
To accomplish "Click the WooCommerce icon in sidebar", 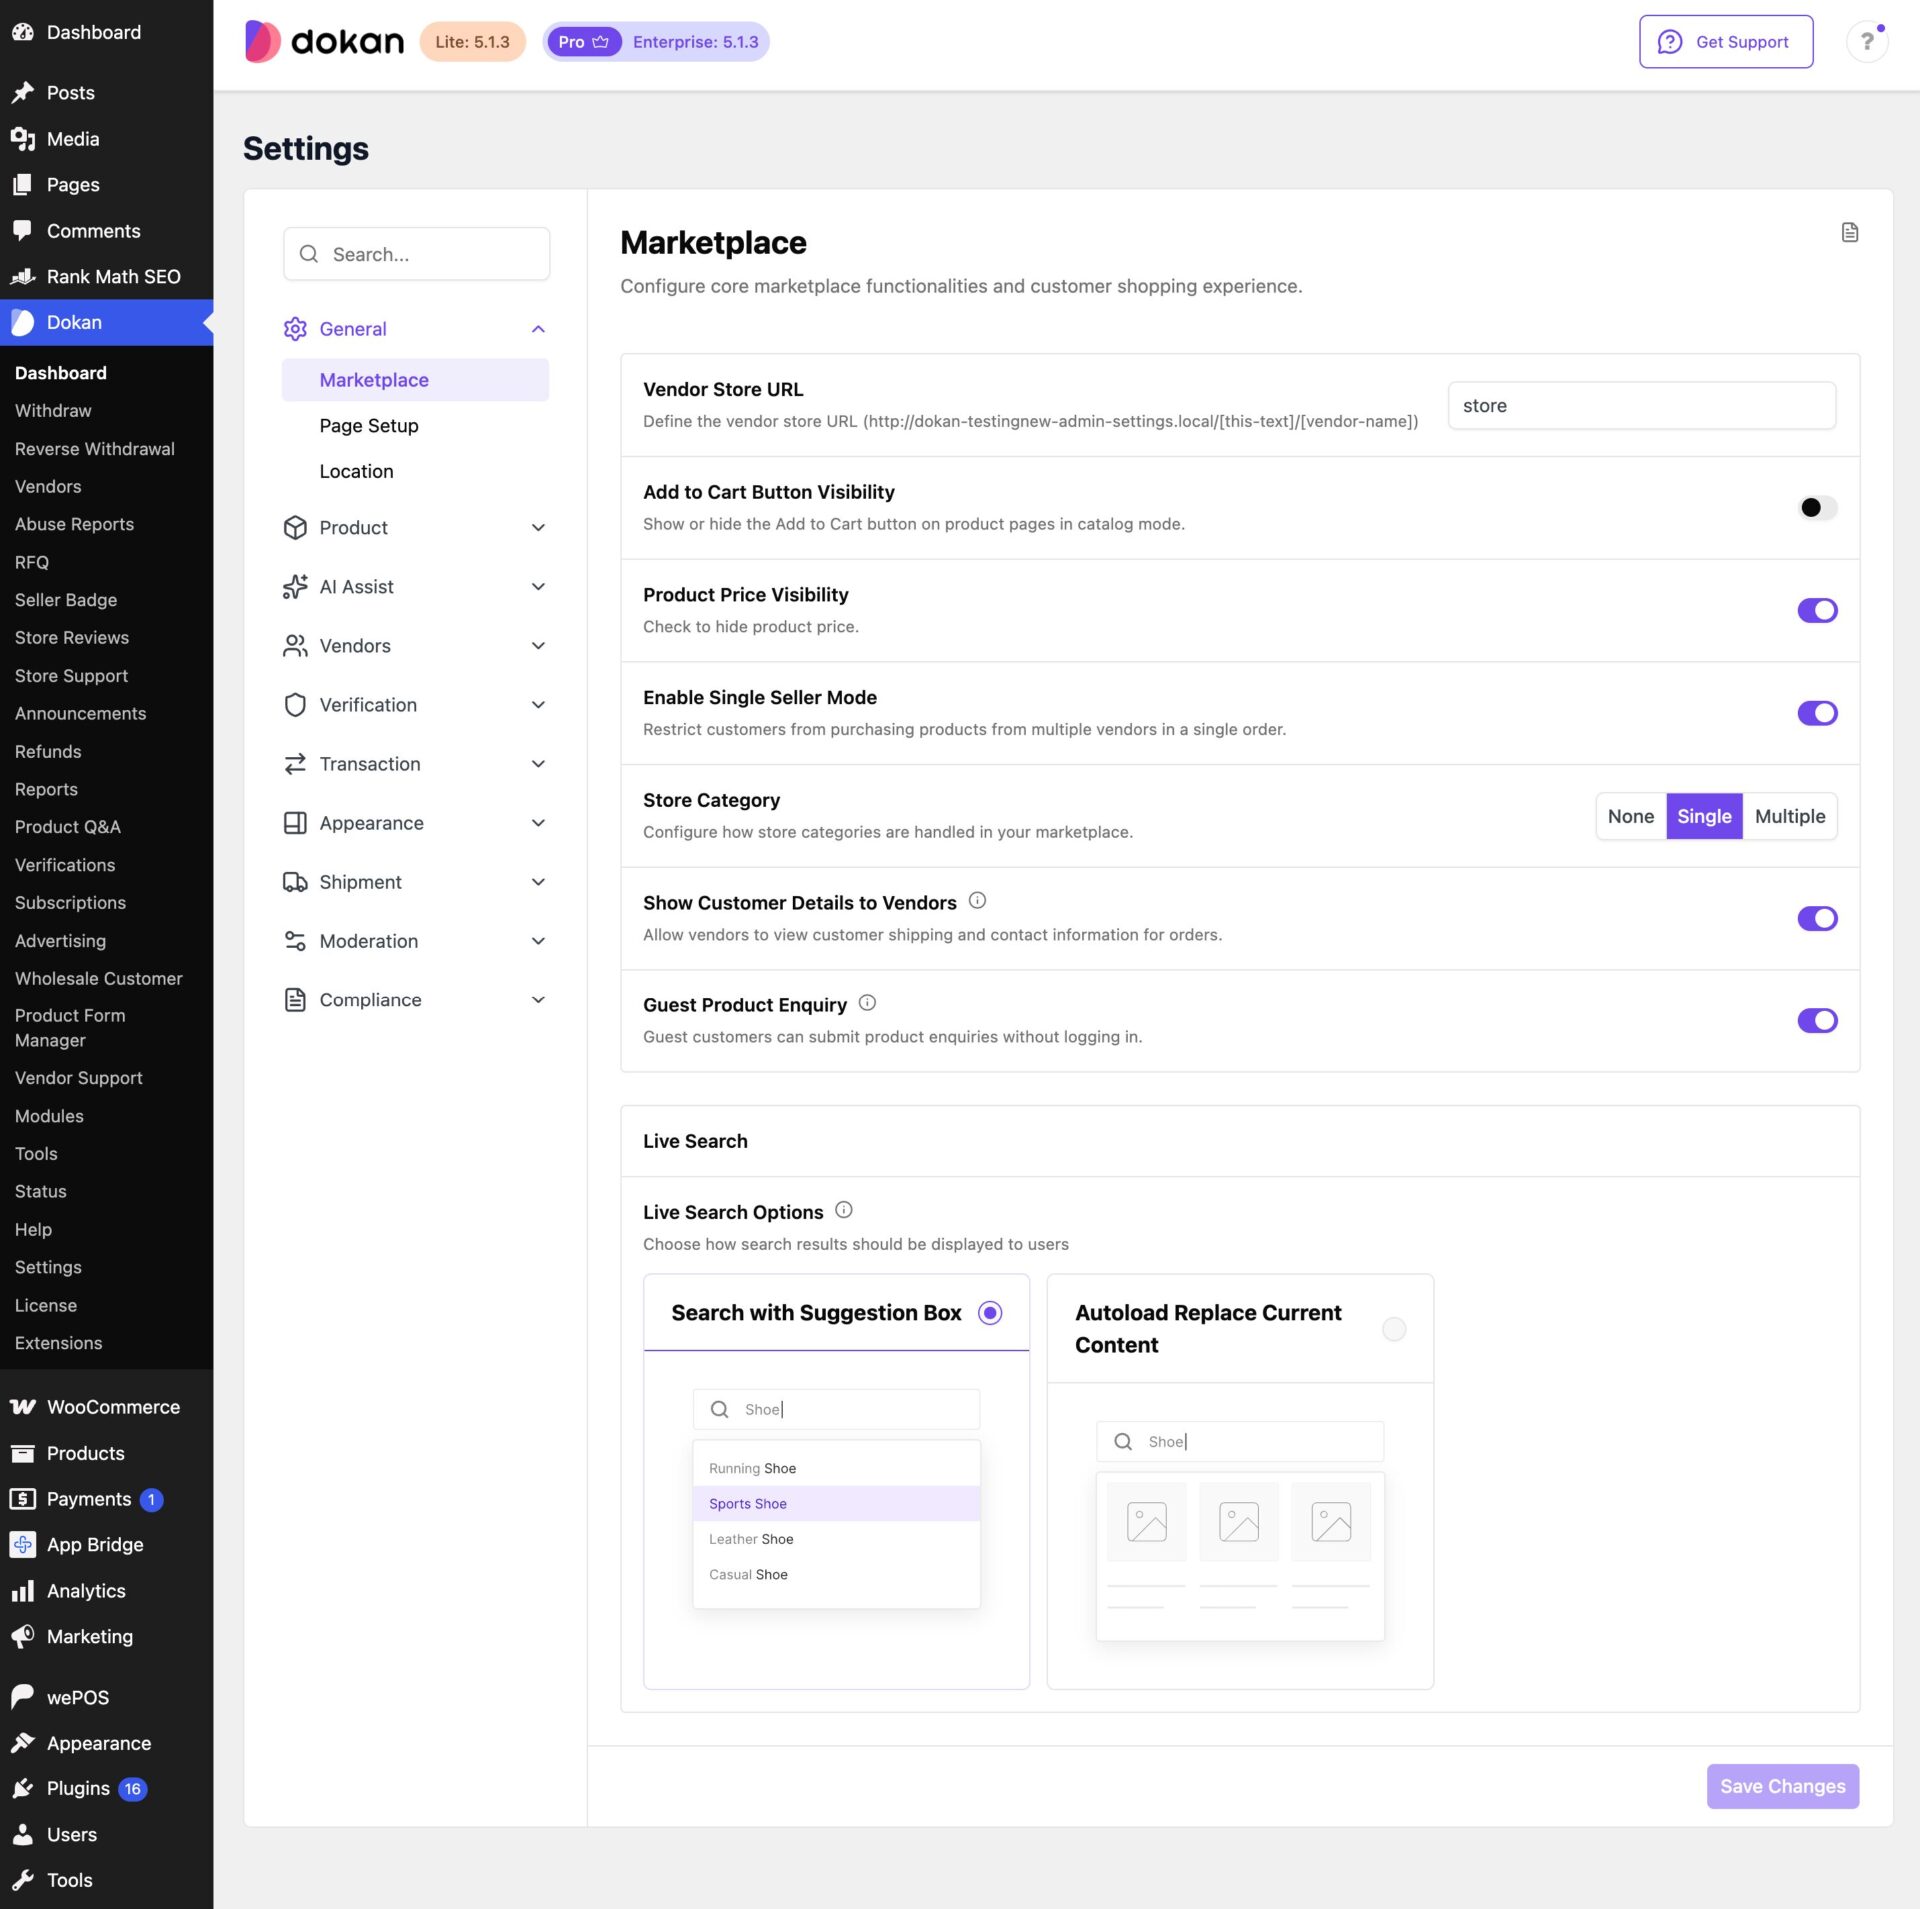I will tap(22, 1407).
